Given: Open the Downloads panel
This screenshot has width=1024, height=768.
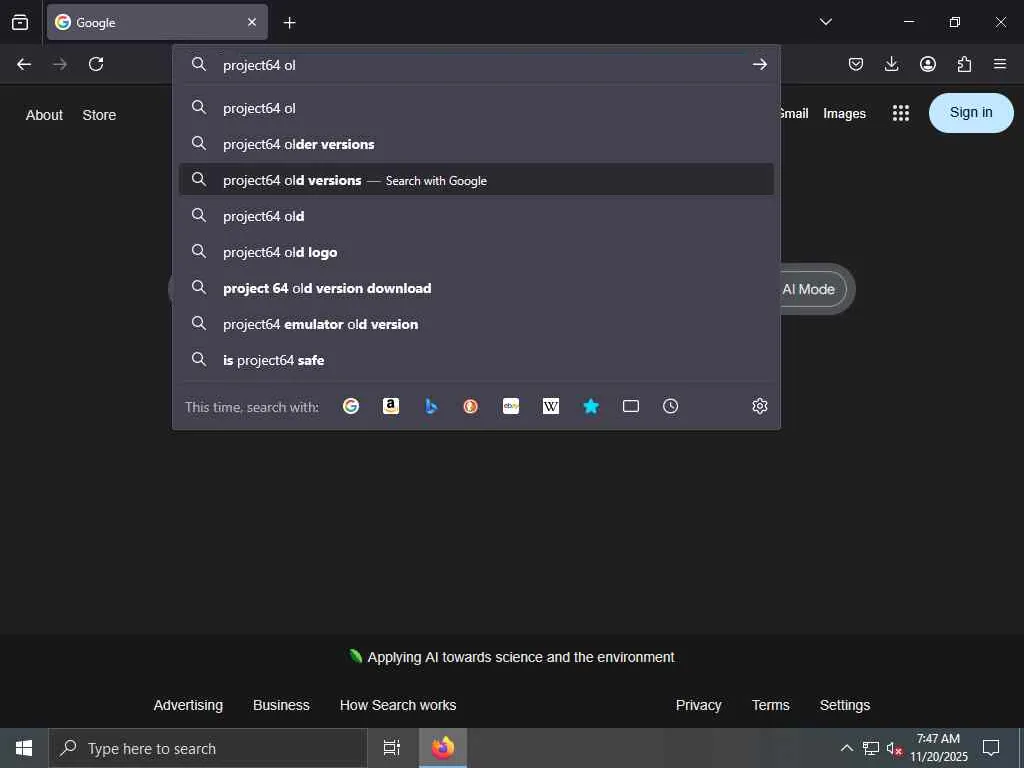Looking at the screenshot, I should coord(891,64).
